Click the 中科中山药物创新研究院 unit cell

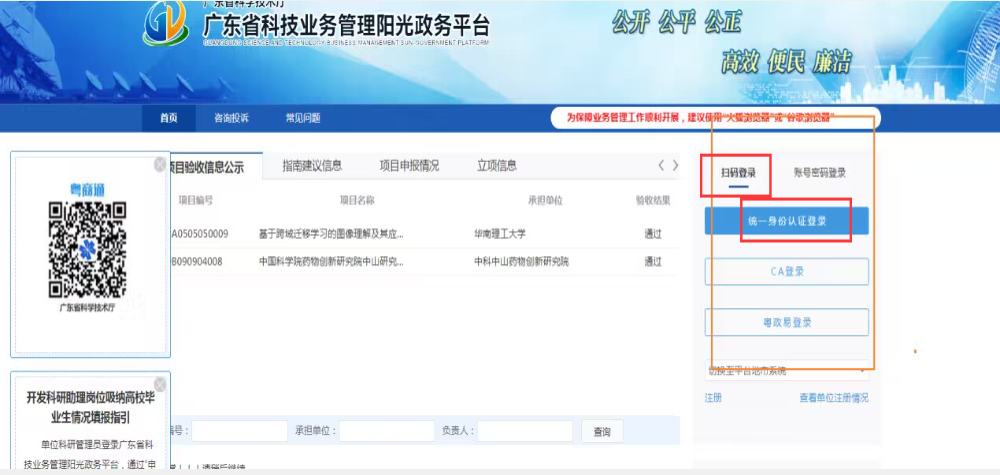521,261
